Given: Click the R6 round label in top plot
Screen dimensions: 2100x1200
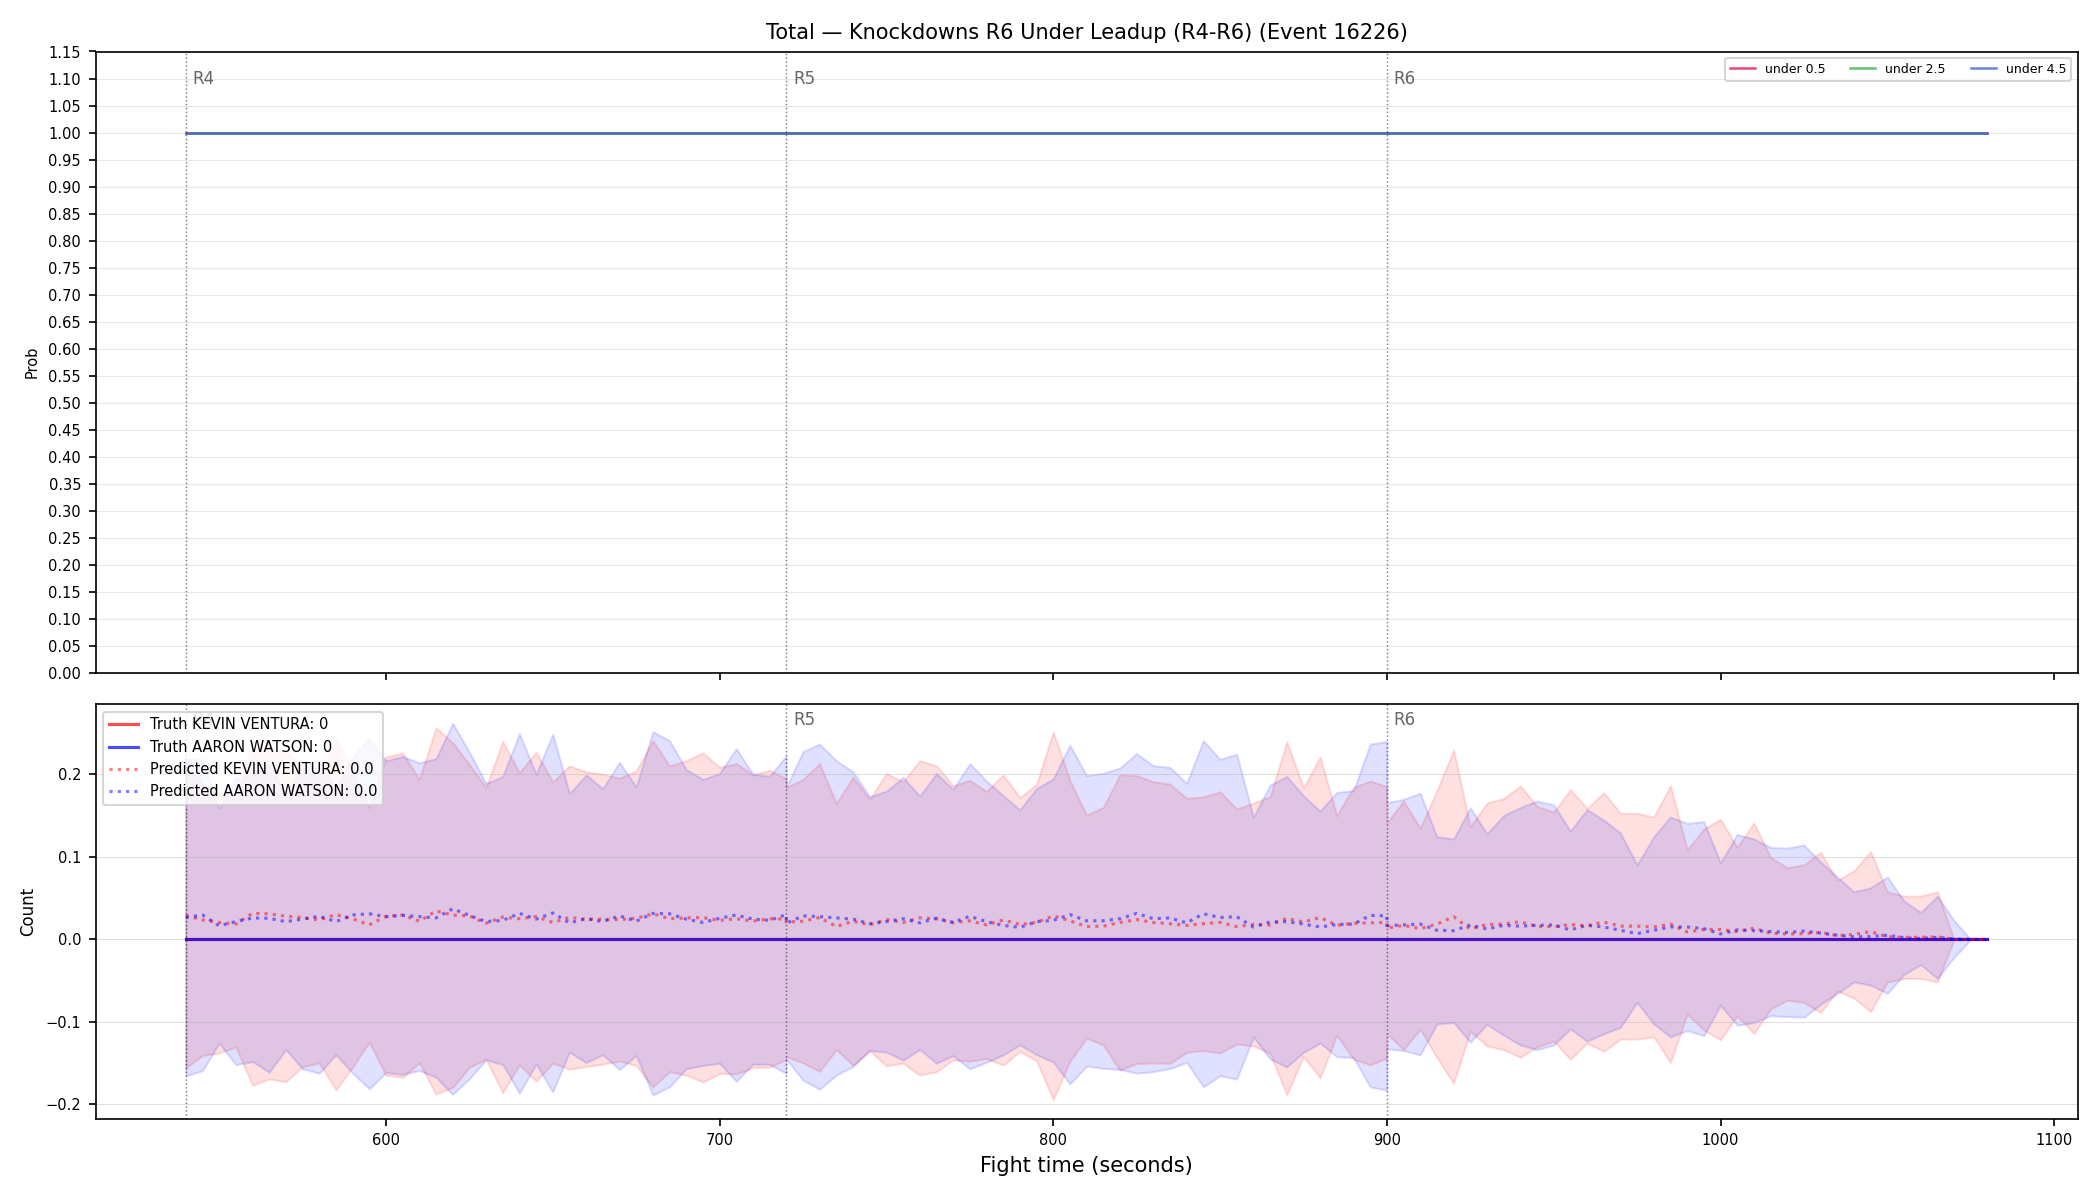Looking at the screenshot, I should (x=1404, y=79).
